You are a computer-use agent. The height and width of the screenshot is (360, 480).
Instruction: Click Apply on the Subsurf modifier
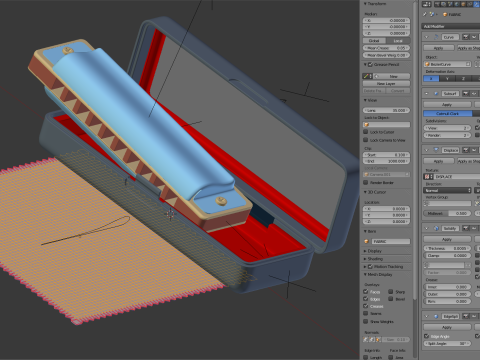point(447,105)
